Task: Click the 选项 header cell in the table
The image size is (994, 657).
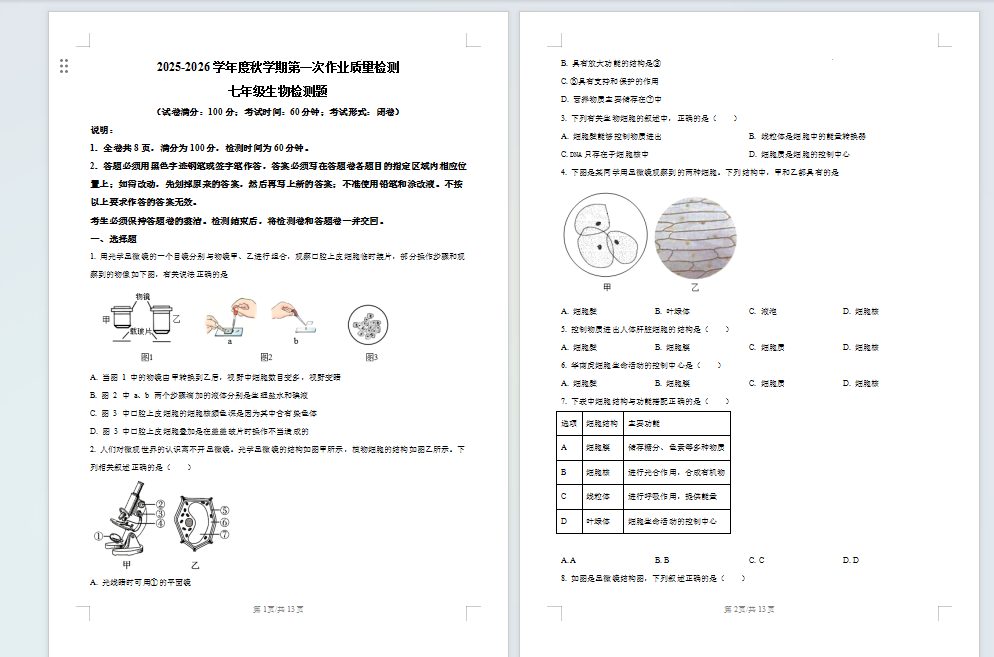Action: pos(569,423)
